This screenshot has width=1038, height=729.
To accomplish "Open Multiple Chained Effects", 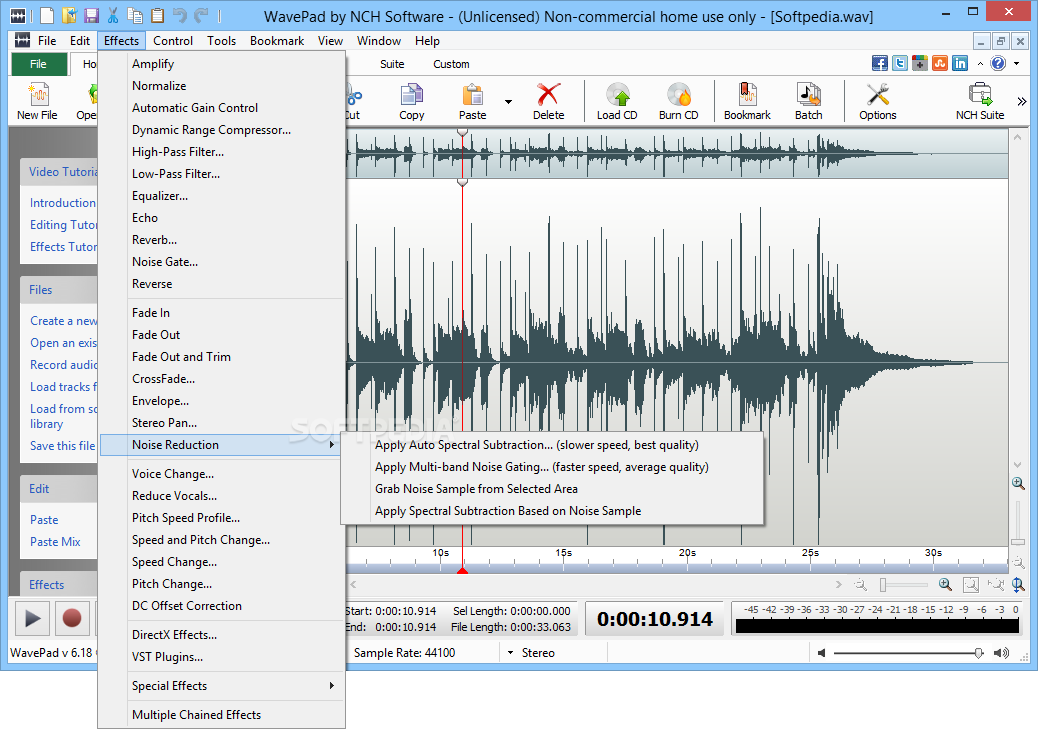I will (221, 714).
